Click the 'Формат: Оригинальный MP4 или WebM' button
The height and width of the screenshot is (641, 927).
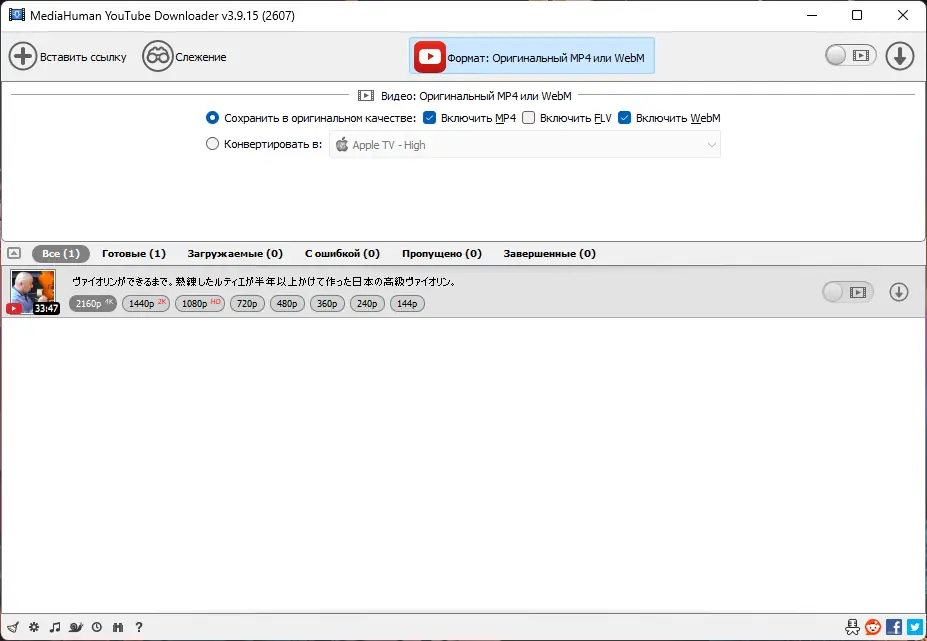531,56
